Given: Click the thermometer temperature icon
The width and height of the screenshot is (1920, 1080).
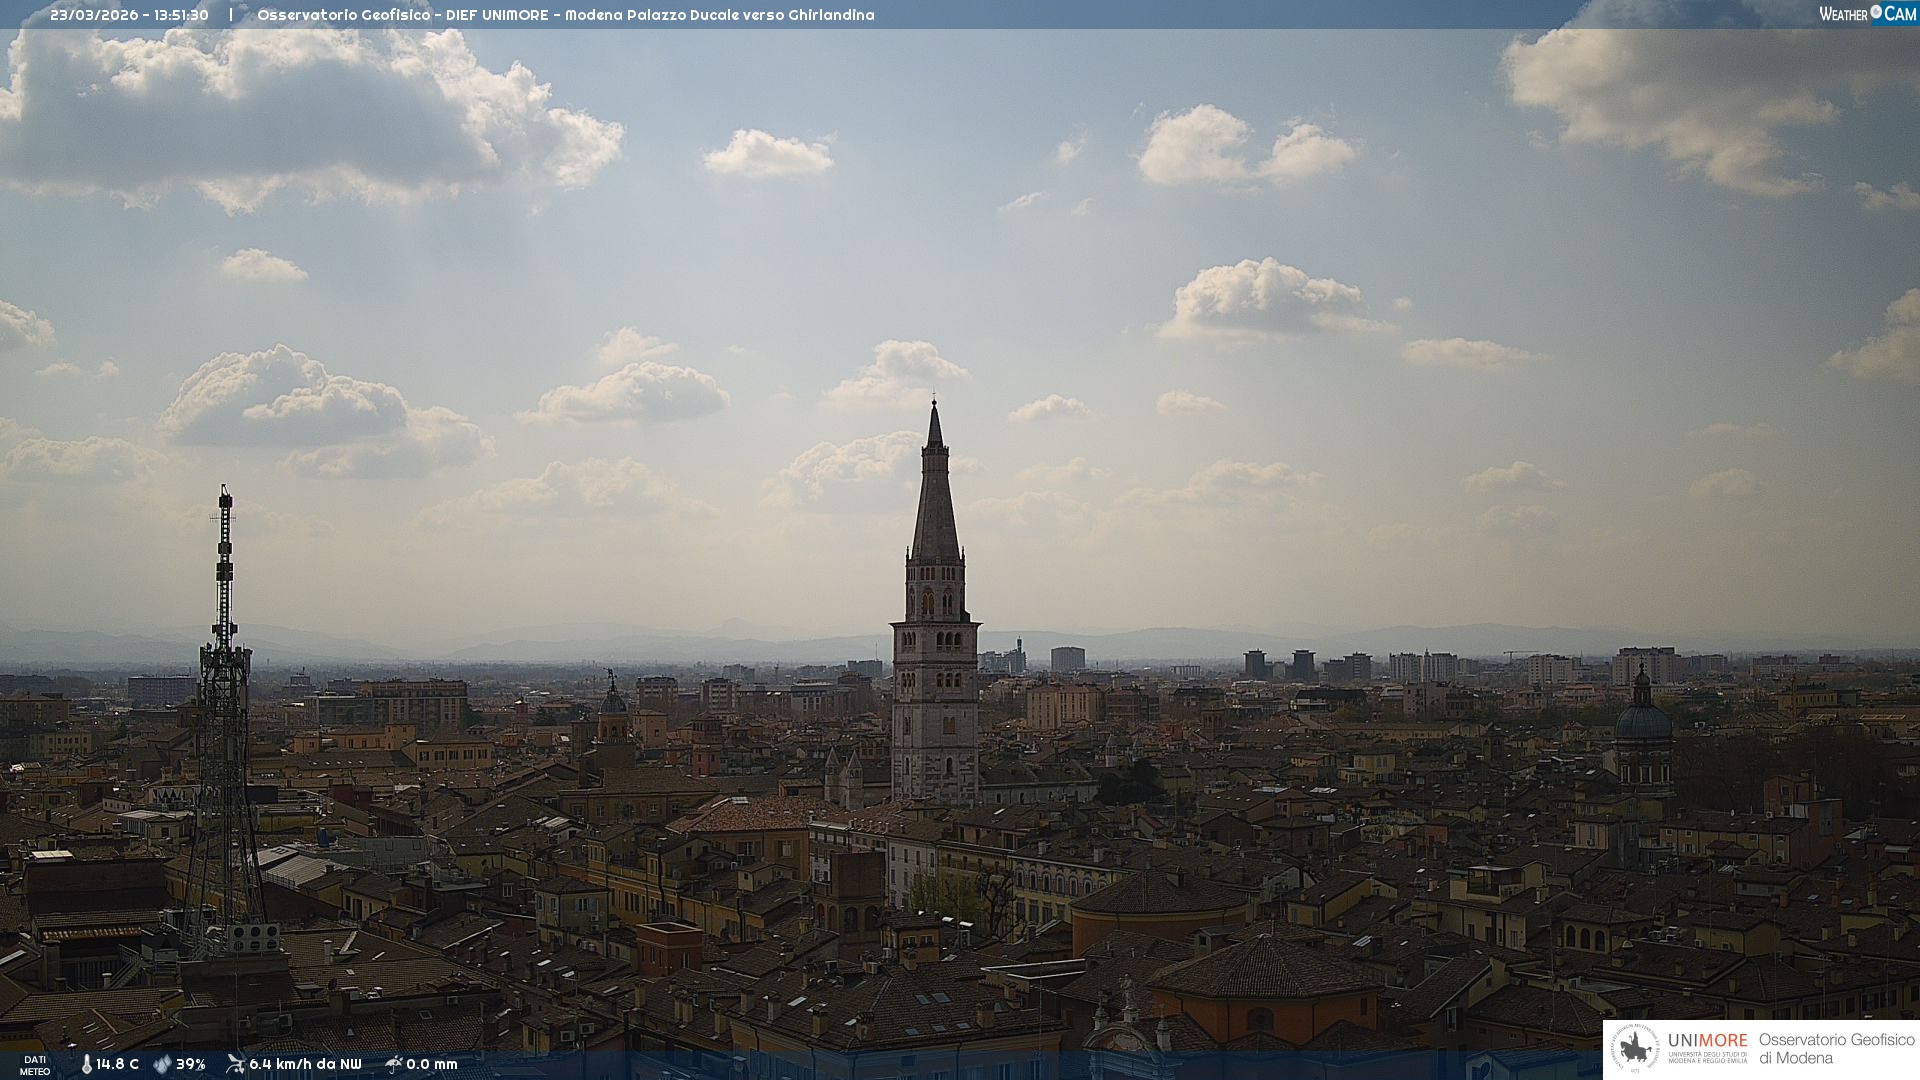Looking at the screenshot, I should (x=86, y=1064).
